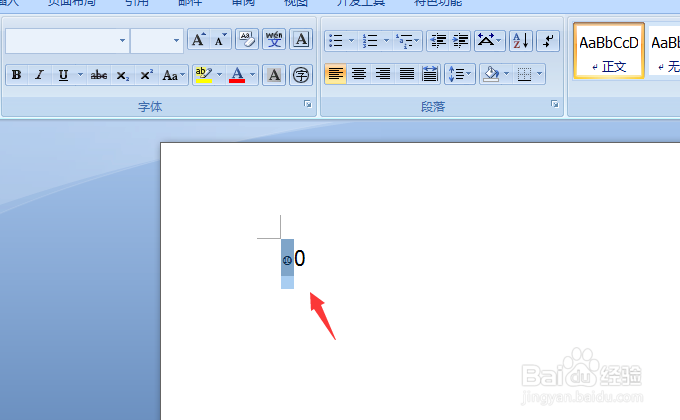Screen dimensions: 680x420
Task: Open borders dropdown arrow
Action: click(540, 74)
